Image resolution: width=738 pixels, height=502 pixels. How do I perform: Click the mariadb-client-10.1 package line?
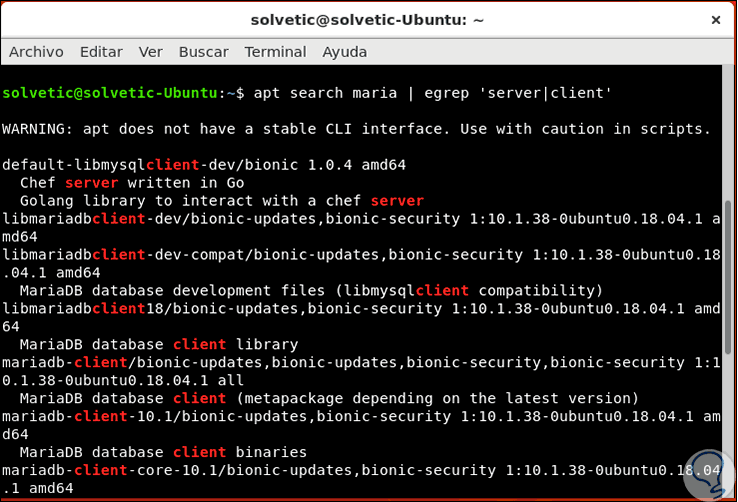coord(361,416)
